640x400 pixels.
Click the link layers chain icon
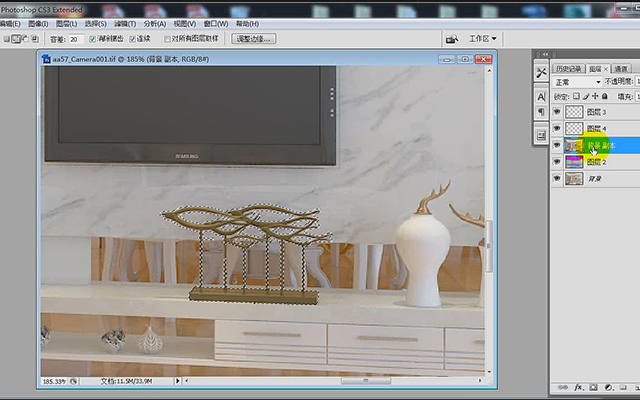tap(563, 387)
